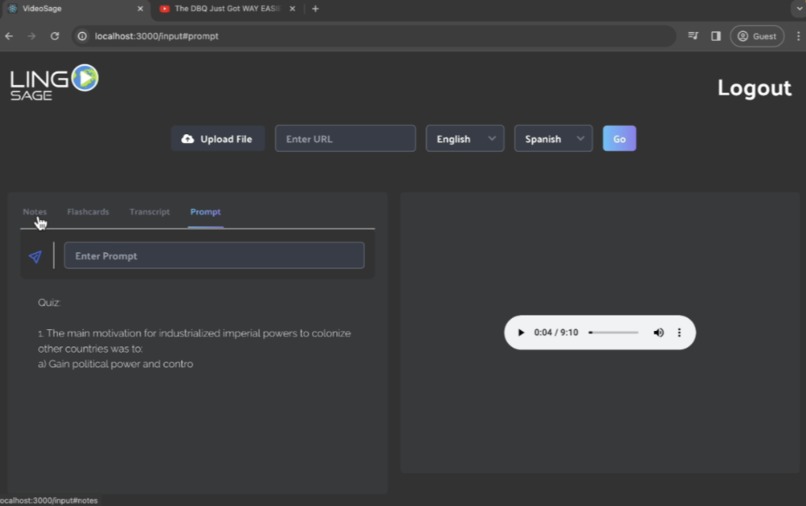Viewport: 806px width, 506px height.
Task: Close the DBQ YouTube tab
Action: (292, 9)
